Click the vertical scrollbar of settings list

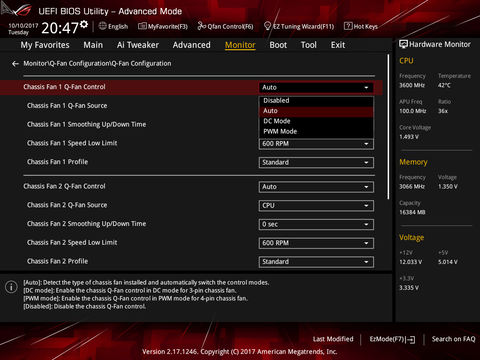pyautogui.click(x=388, y=127)
